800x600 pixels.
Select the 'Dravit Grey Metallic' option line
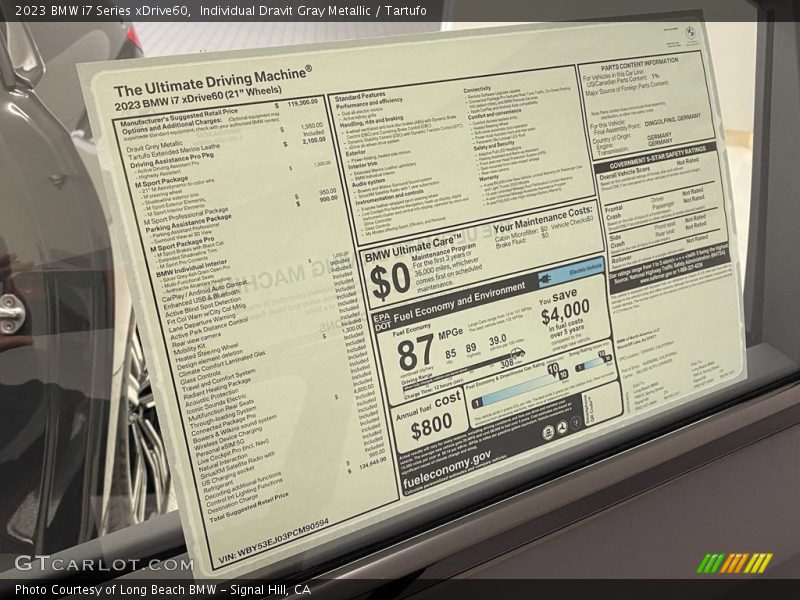154,146
